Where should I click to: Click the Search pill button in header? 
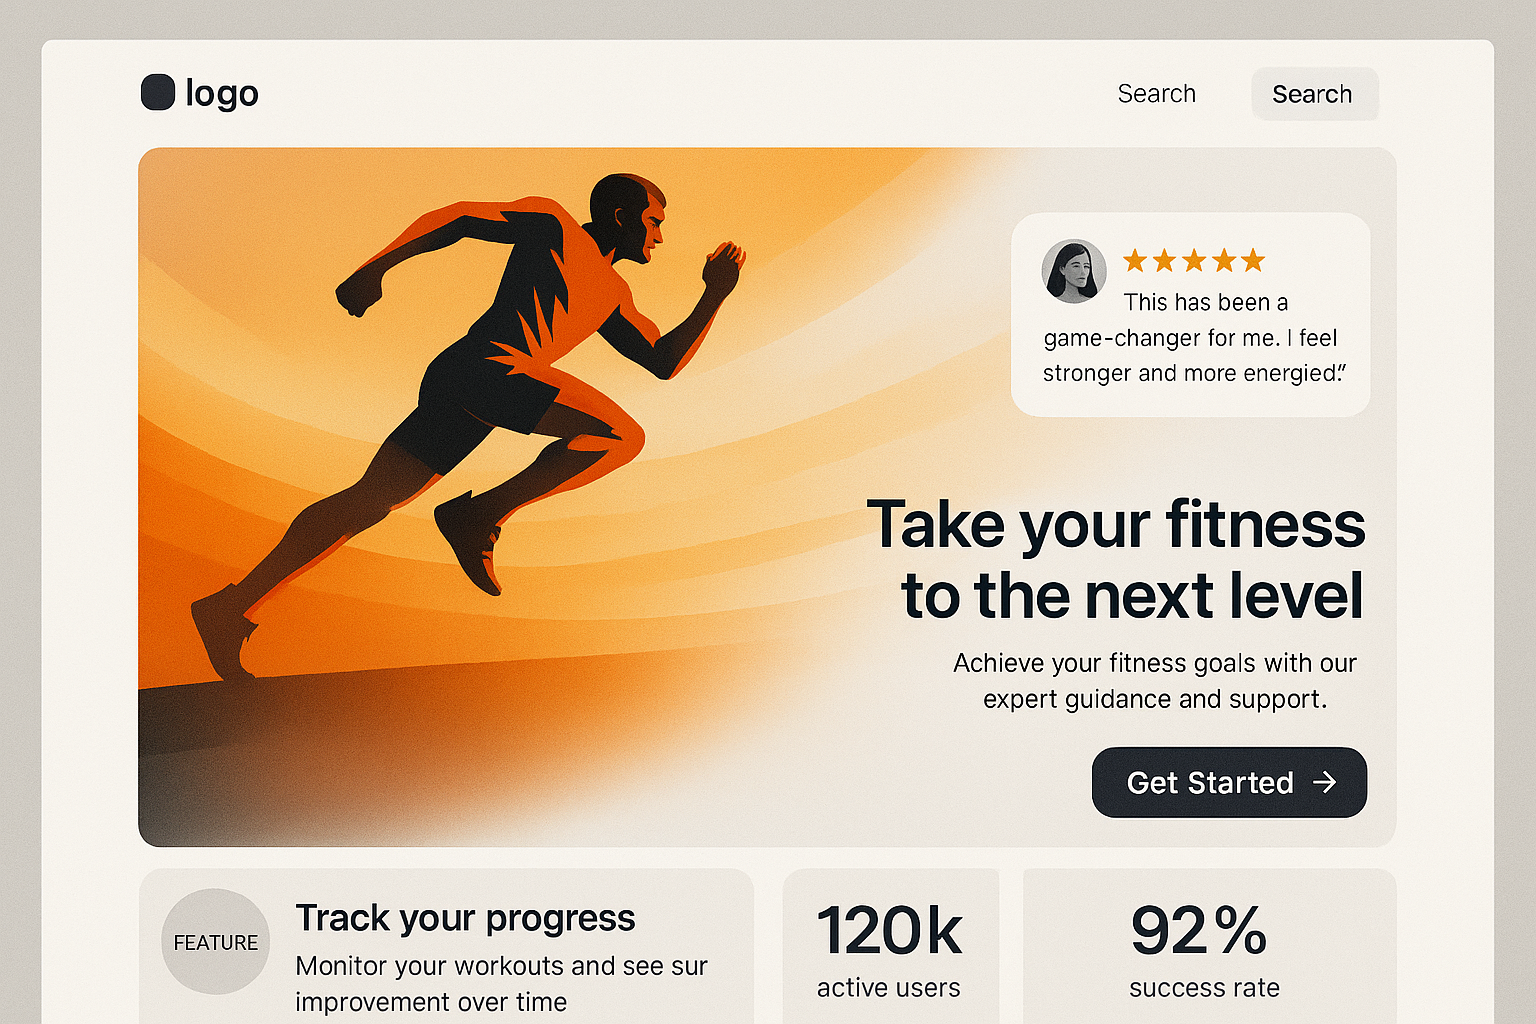tap(1314, 94)
